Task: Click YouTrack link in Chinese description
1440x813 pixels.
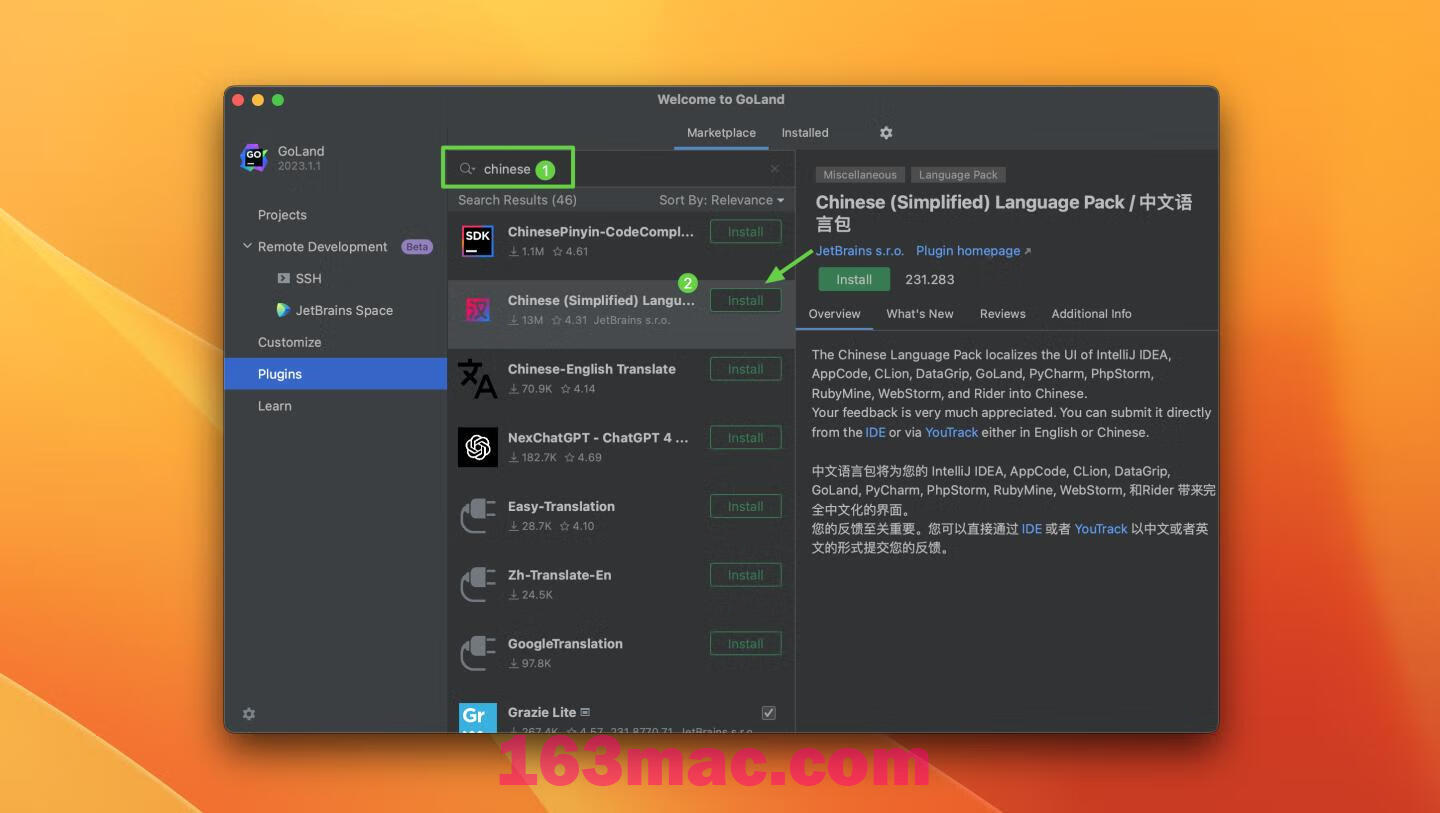Action: coord(1101,529)
